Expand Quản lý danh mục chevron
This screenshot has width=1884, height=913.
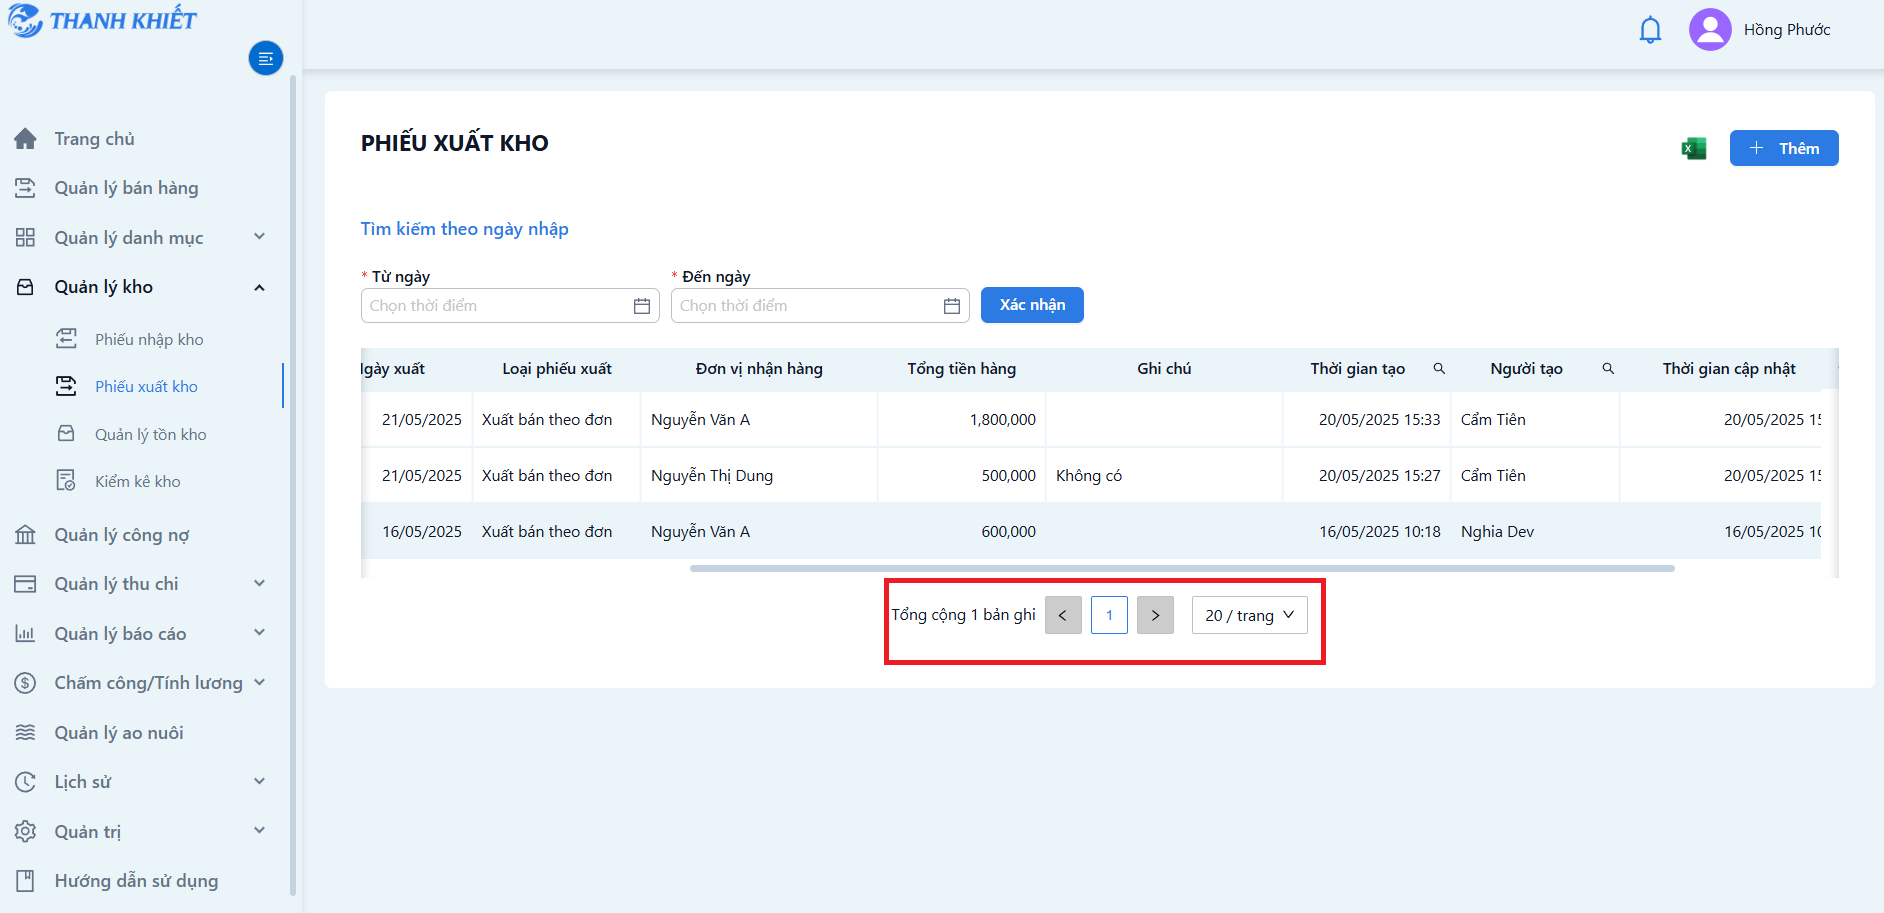point(260,237)
